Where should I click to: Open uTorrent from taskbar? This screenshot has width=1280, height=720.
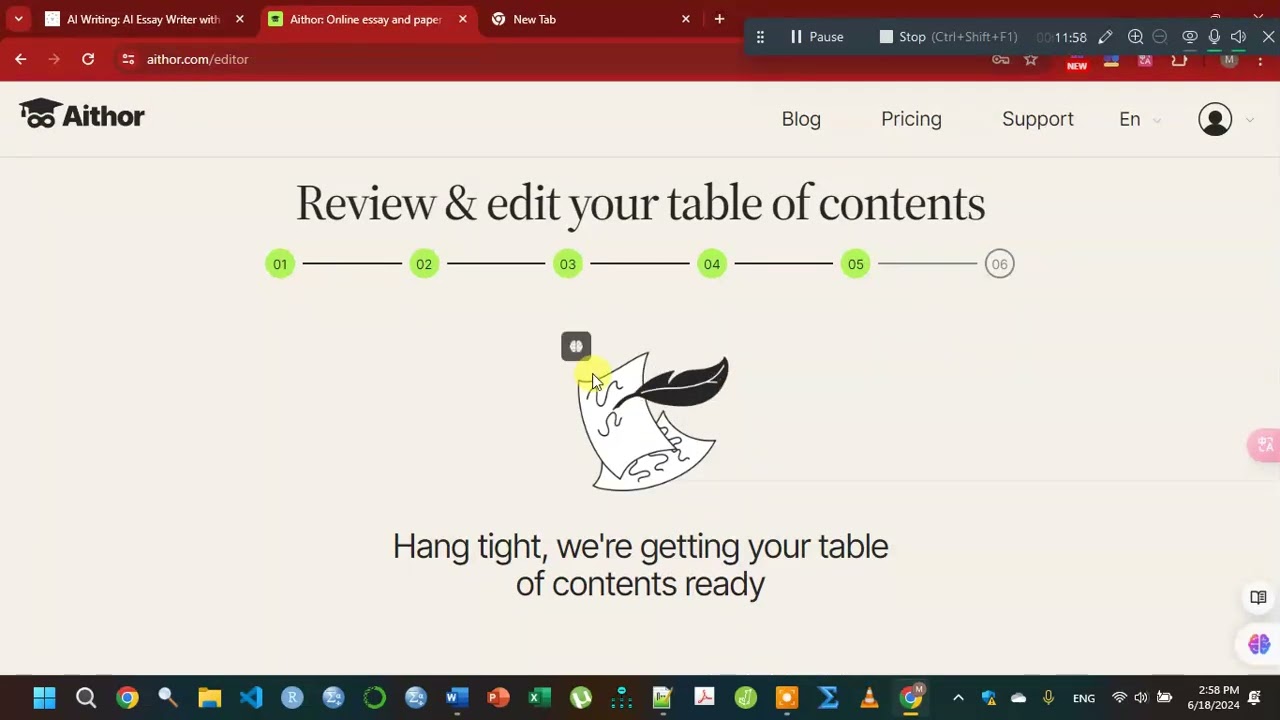pos(581,698)
